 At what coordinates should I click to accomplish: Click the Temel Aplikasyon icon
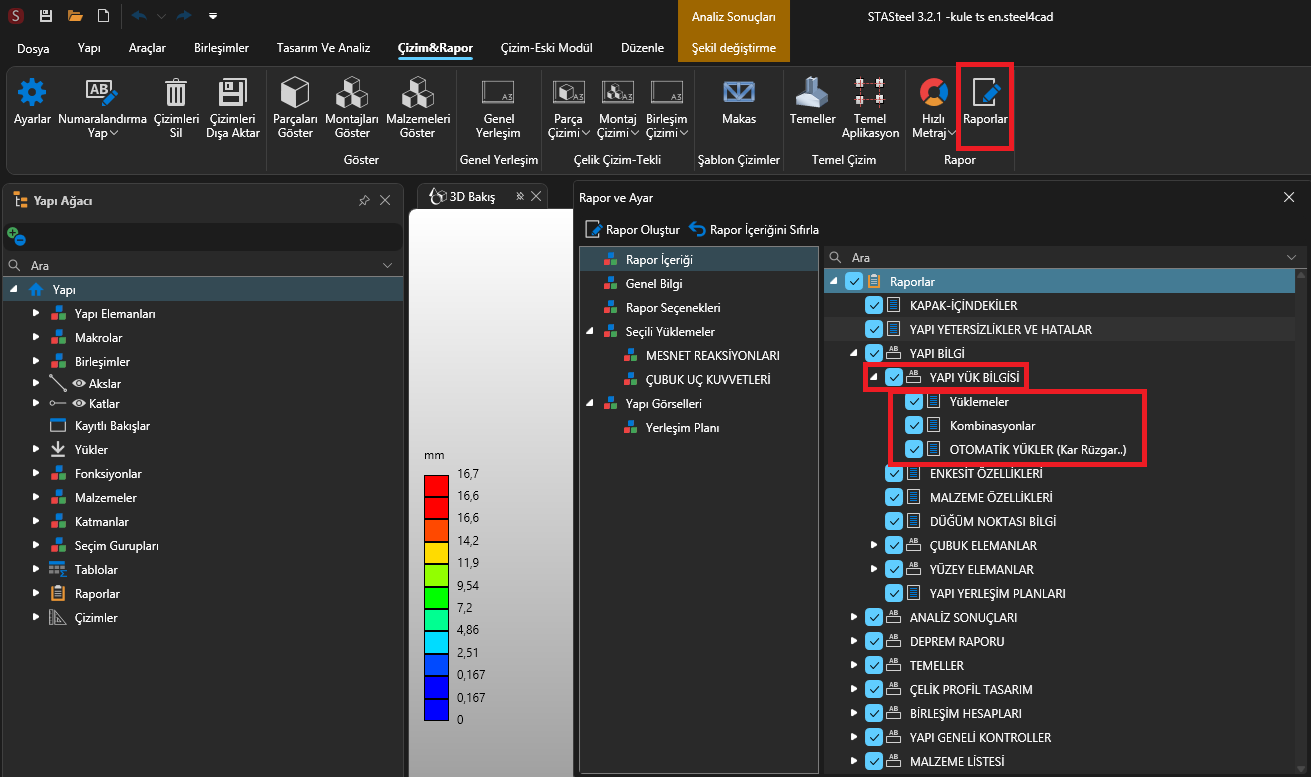tap(869, 94)
